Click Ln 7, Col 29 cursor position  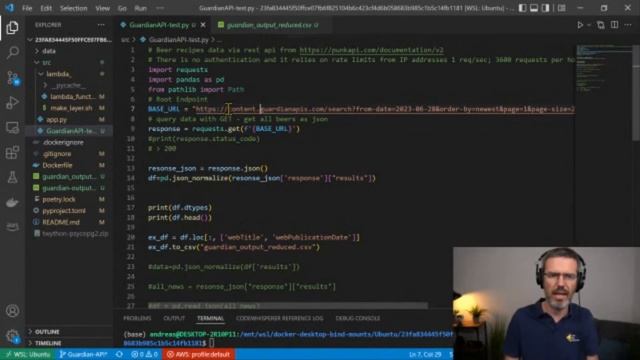(425, 354)
